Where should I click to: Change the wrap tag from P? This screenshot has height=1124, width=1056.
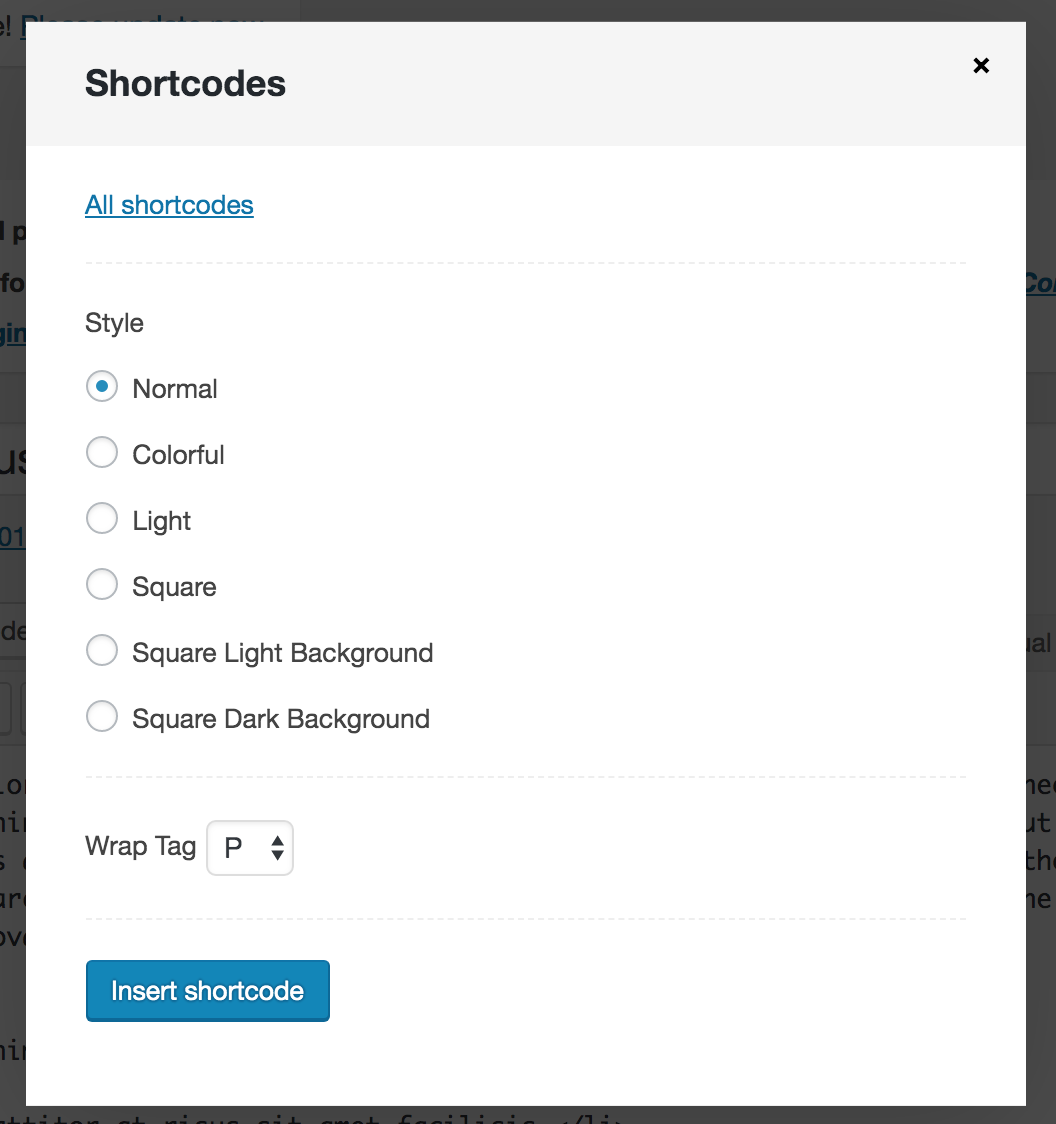(x=249, y=847)
